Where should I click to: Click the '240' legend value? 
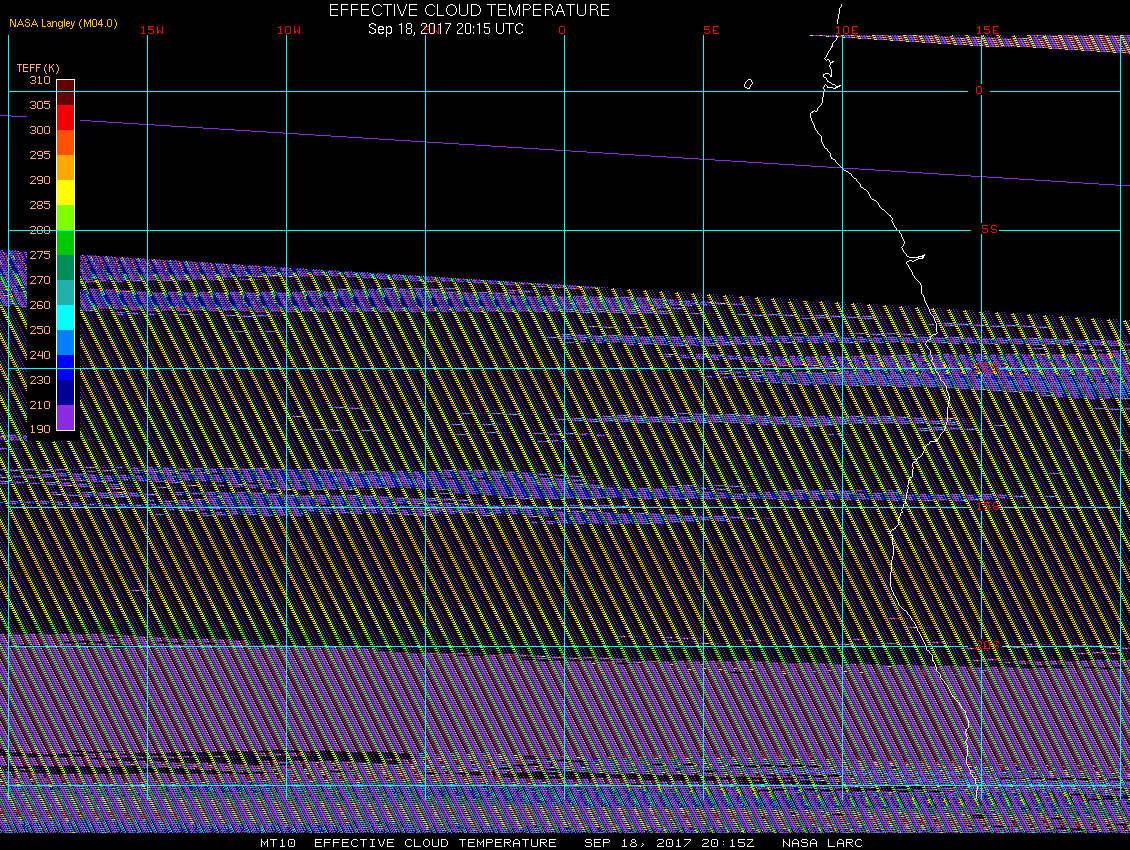point(40,355)
